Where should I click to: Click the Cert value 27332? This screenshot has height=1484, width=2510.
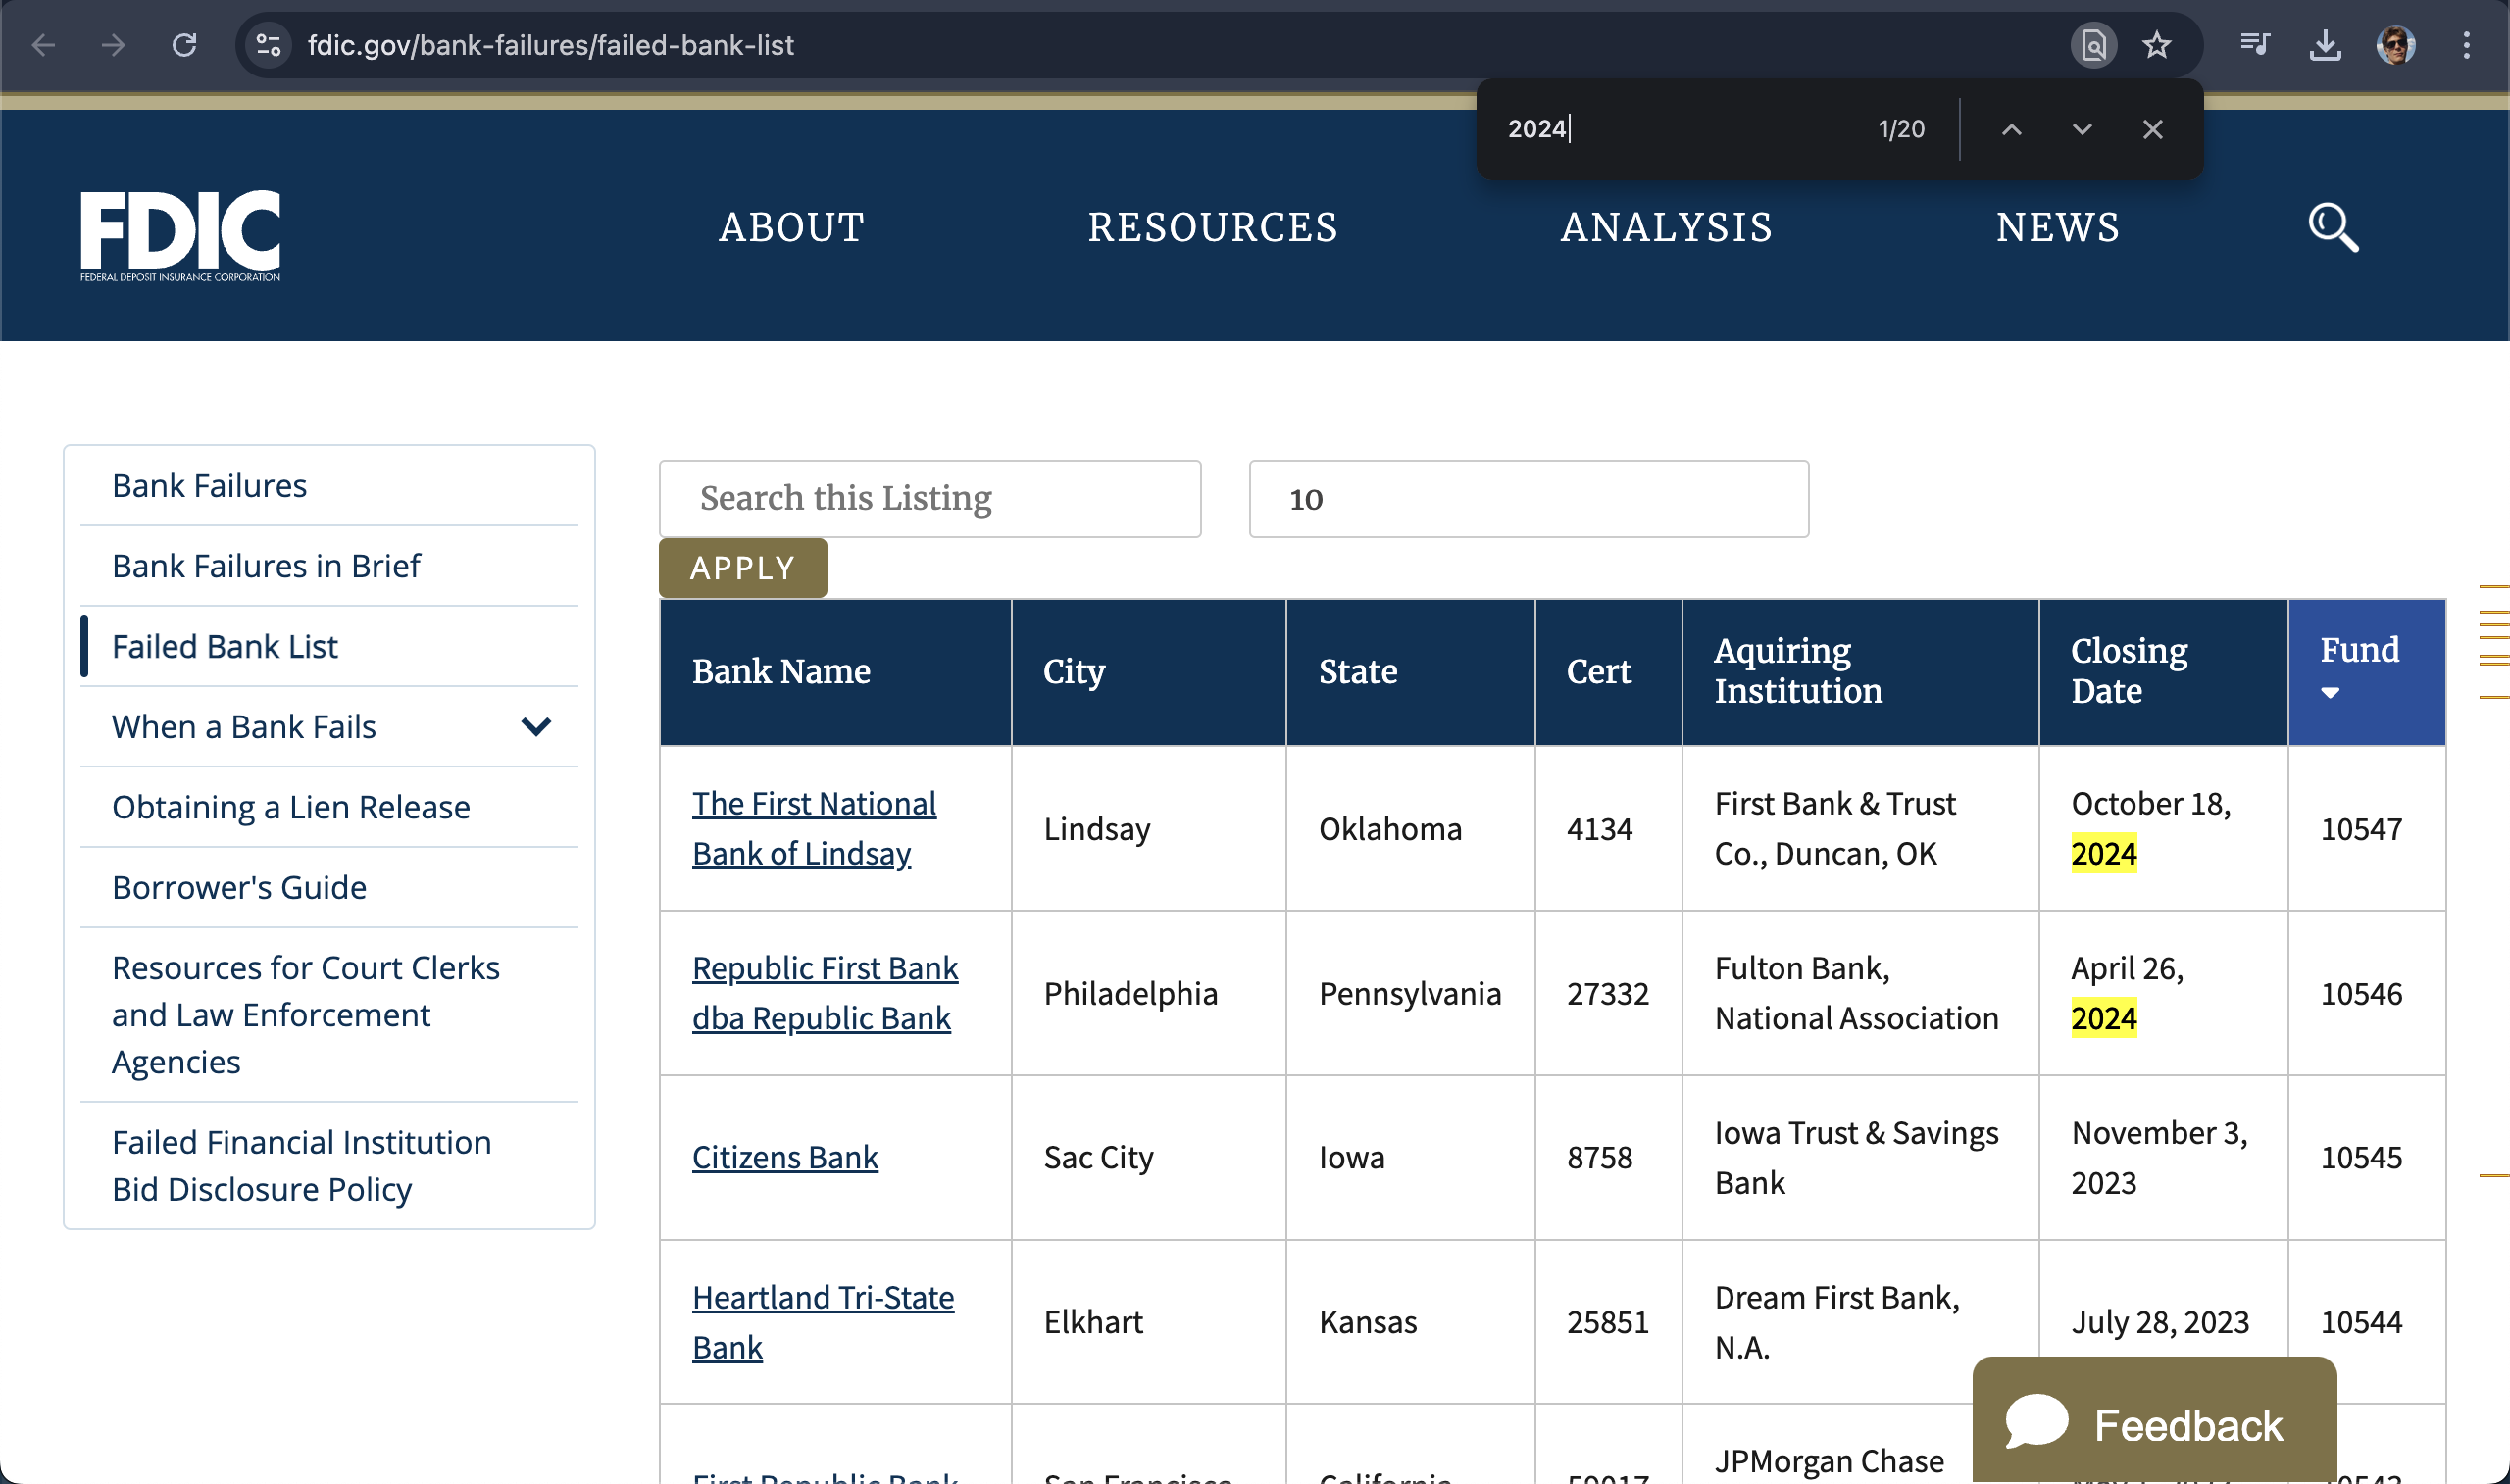pyautogui.click(x=1607, y=993)
